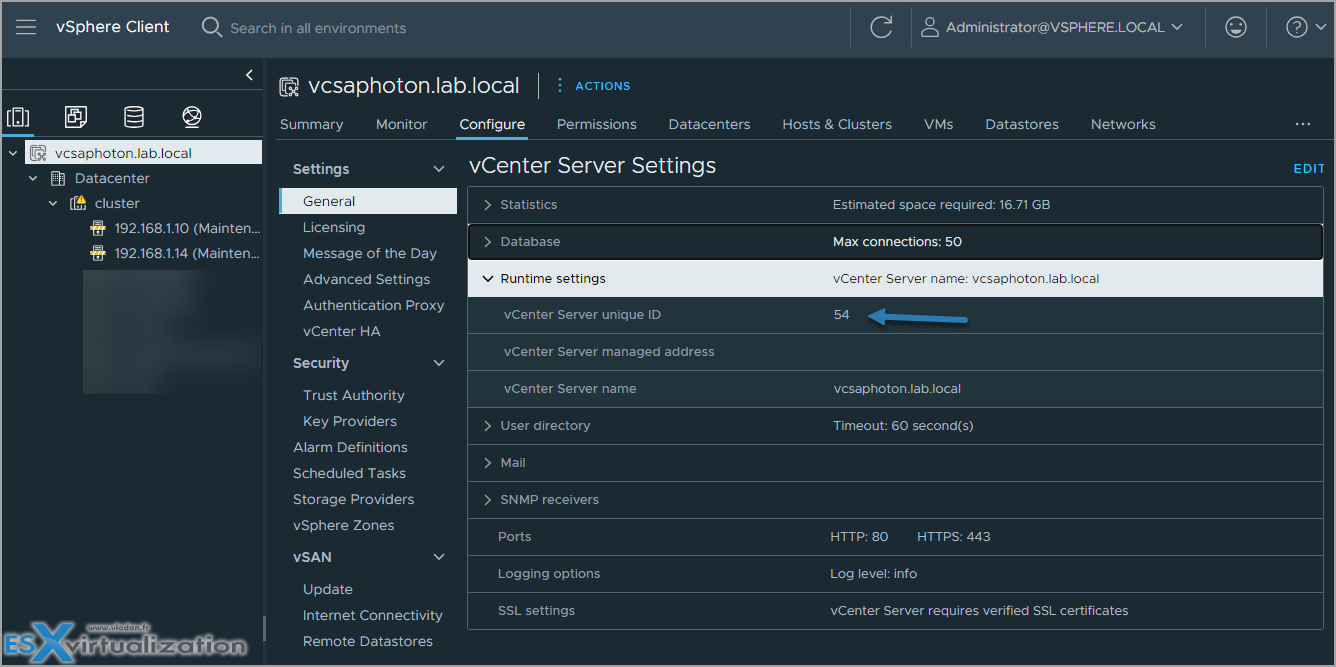Select Trust Authority

coord(354,395)
